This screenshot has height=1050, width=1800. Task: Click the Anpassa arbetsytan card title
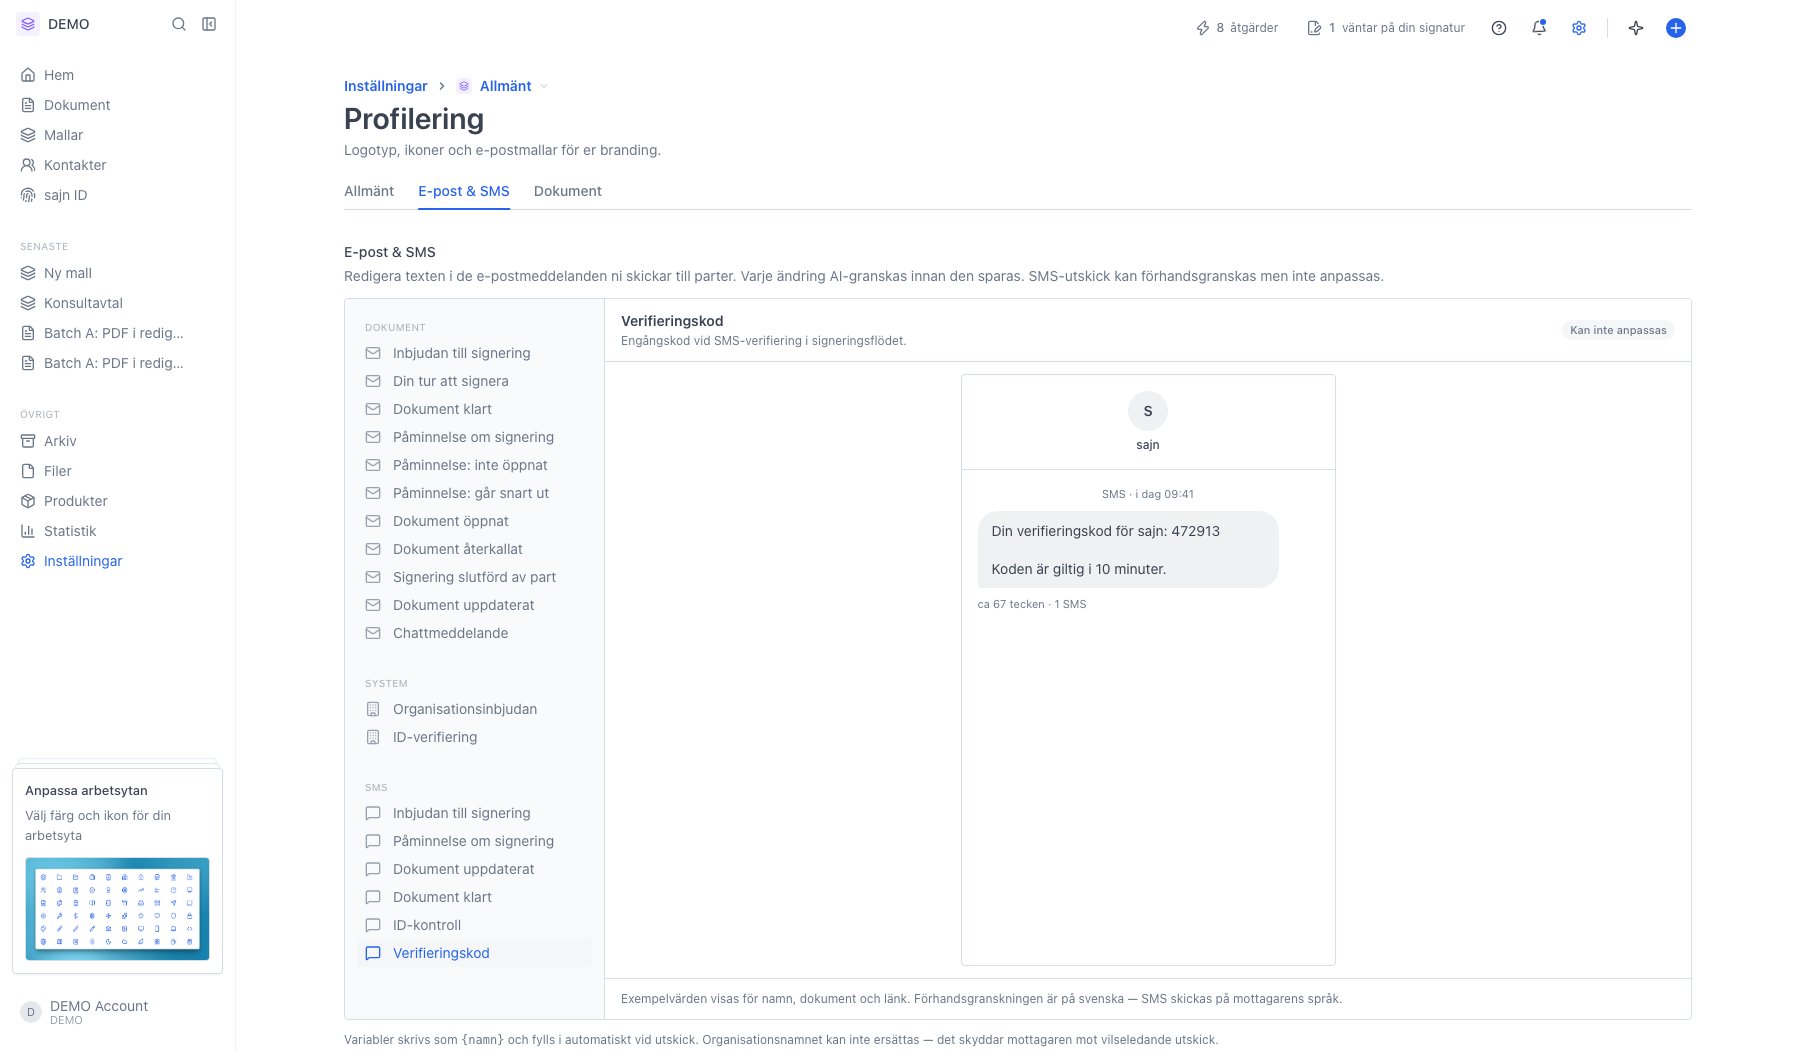[x=86, y=790]
